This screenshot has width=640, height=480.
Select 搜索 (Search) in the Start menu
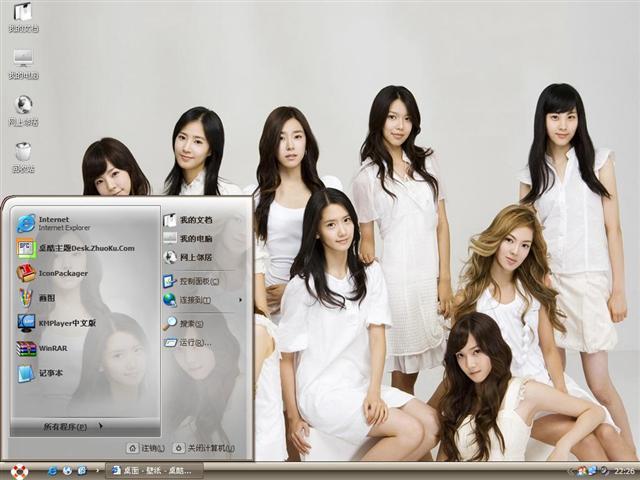click(190, 323)
